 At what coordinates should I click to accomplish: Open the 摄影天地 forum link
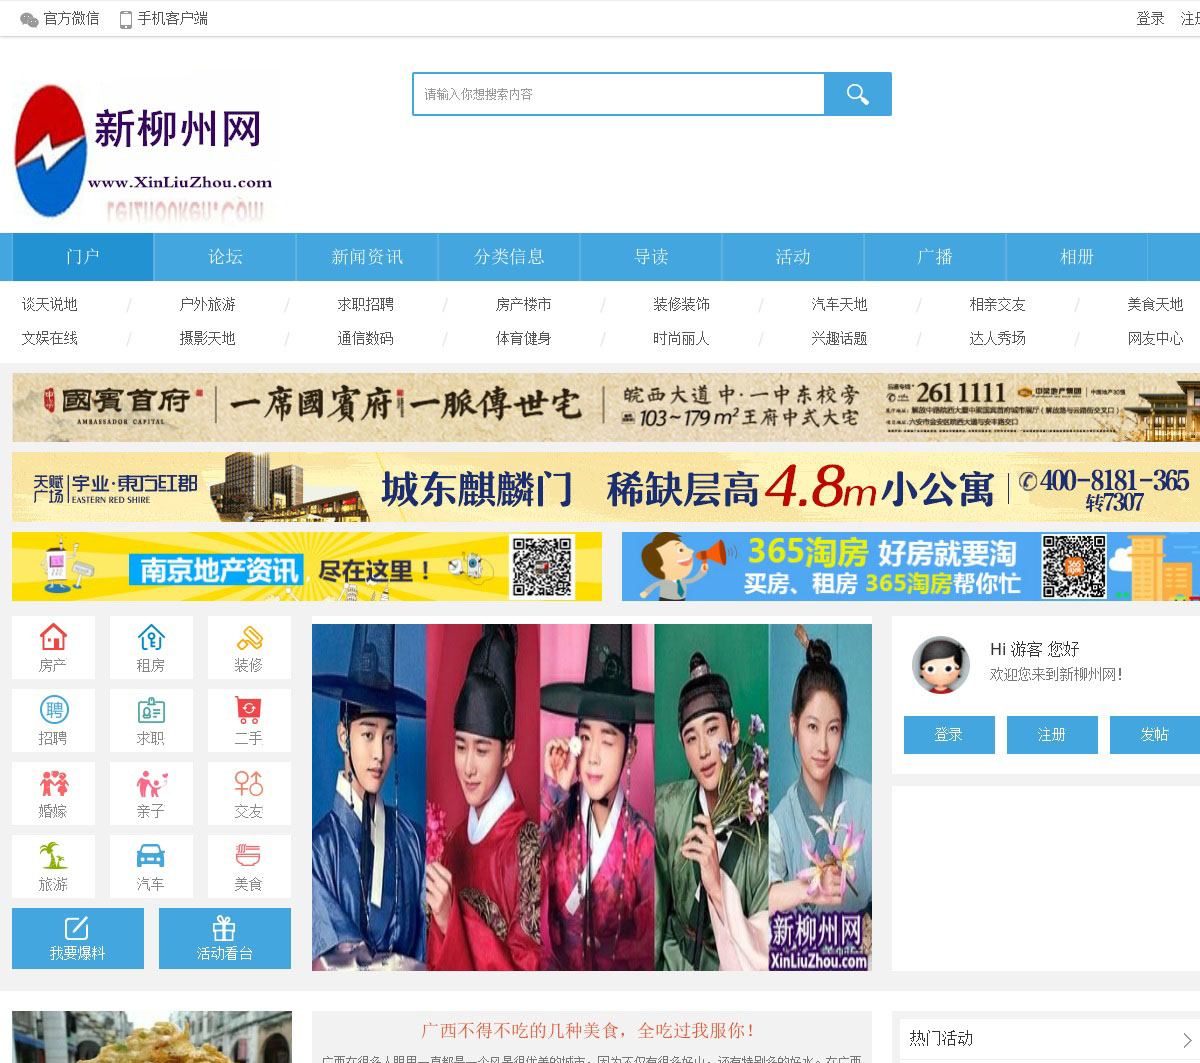pyautogui.click(x=208, y=338)
